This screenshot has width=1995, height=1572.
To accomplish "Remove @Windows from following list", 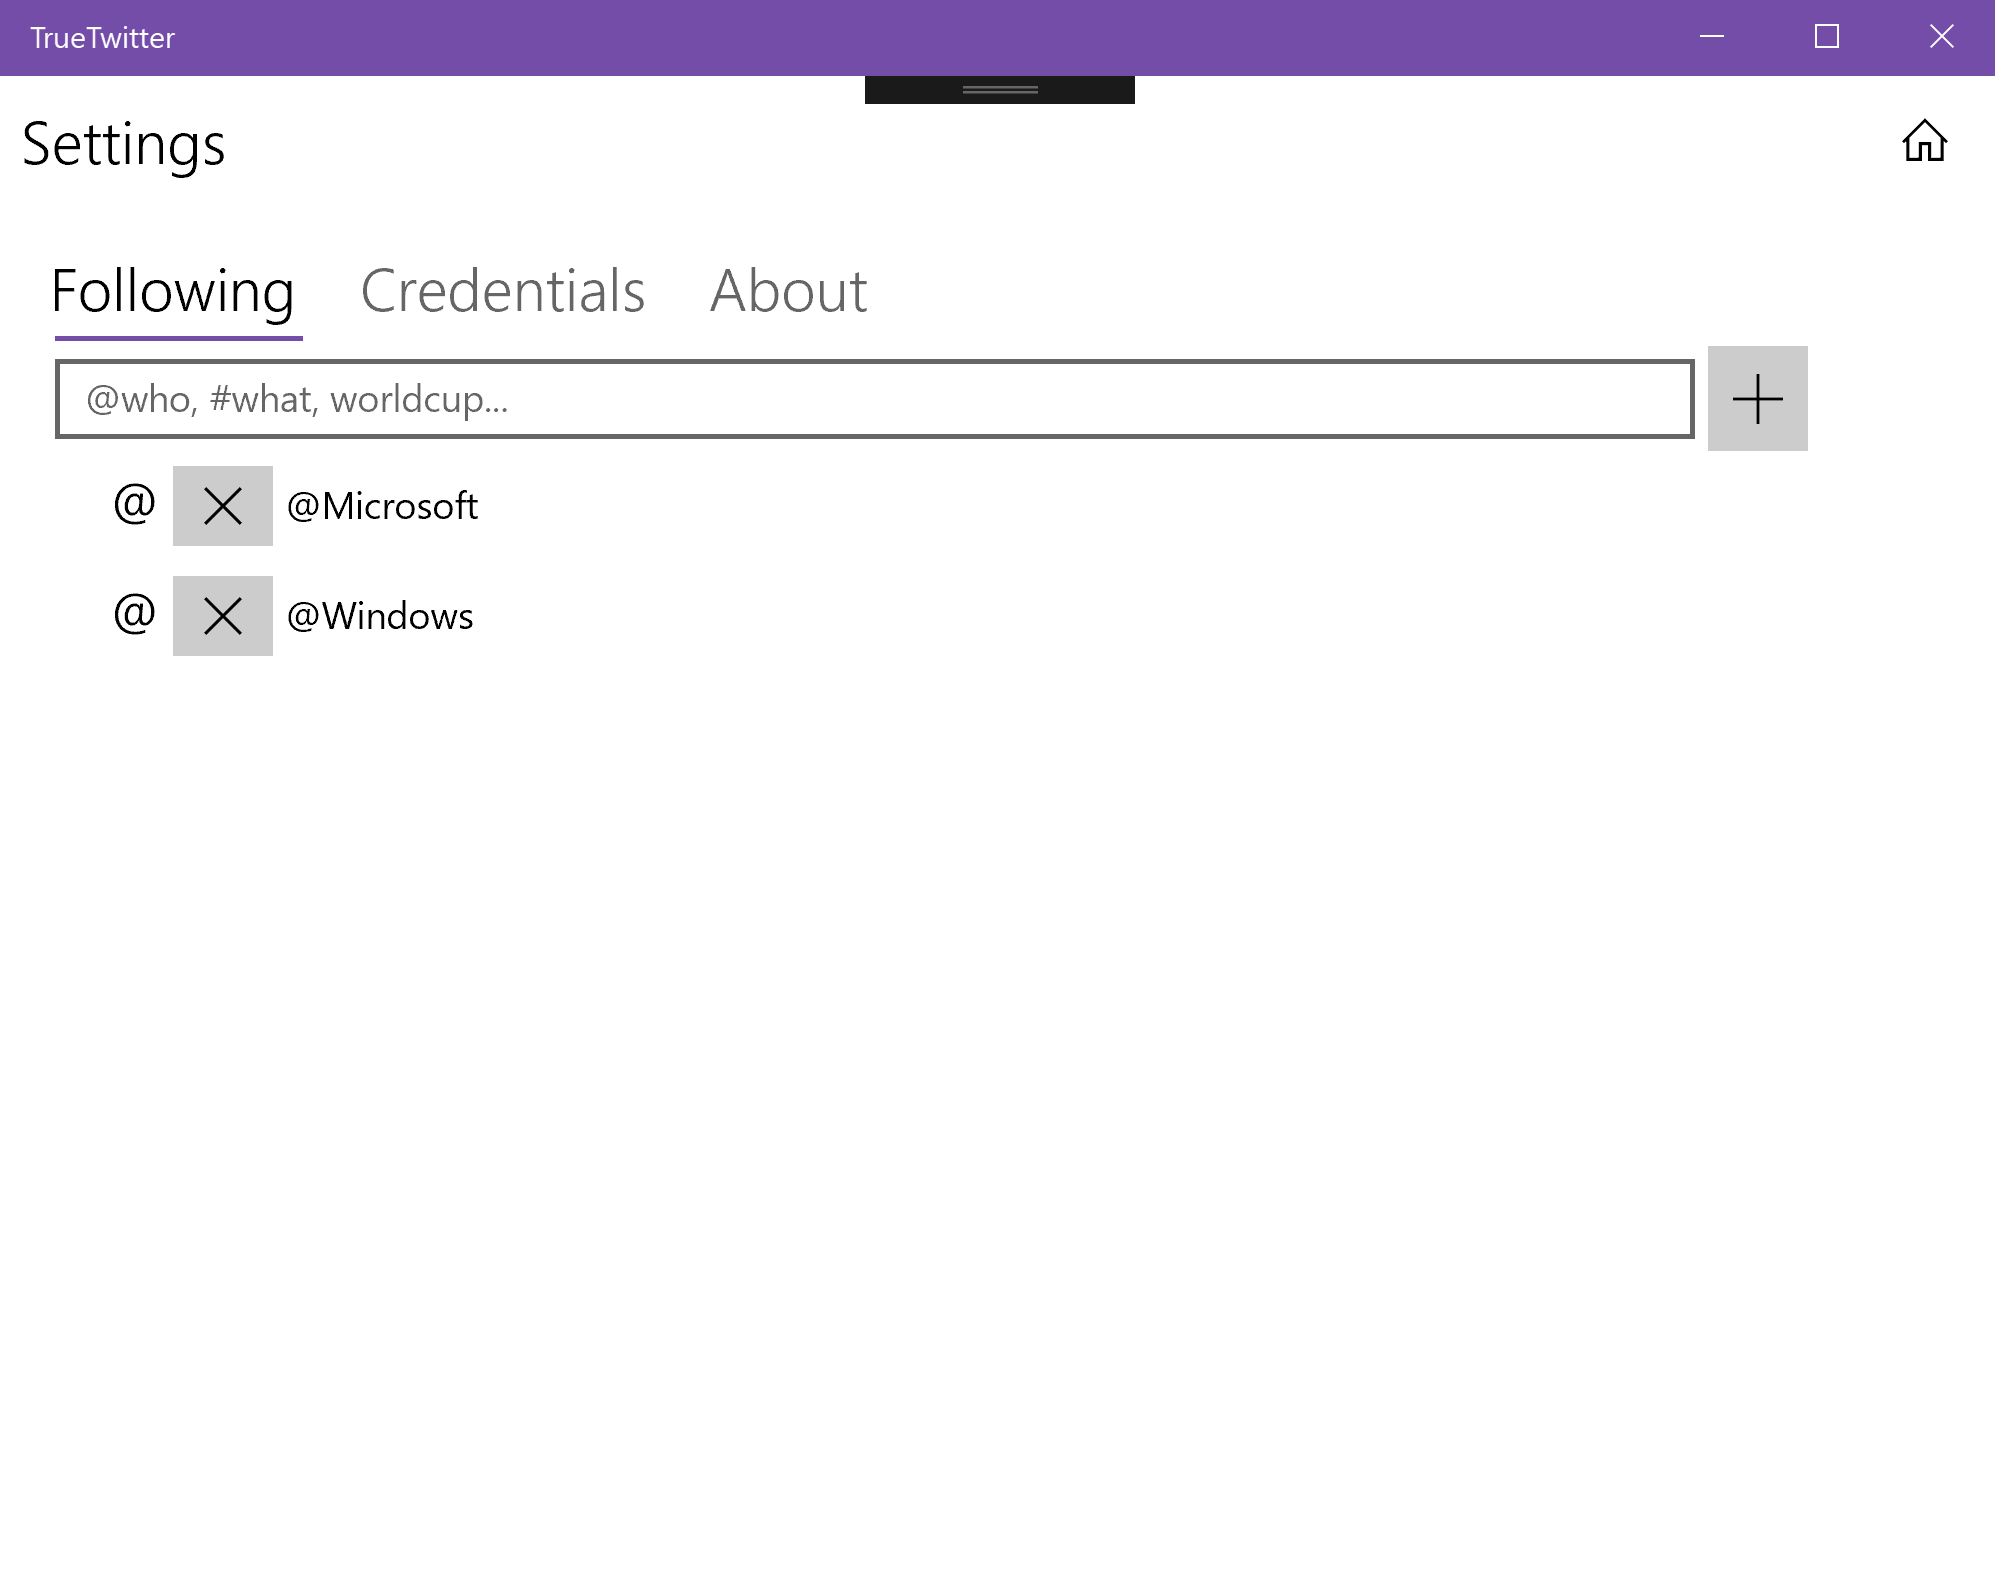I will click(222, 616).
